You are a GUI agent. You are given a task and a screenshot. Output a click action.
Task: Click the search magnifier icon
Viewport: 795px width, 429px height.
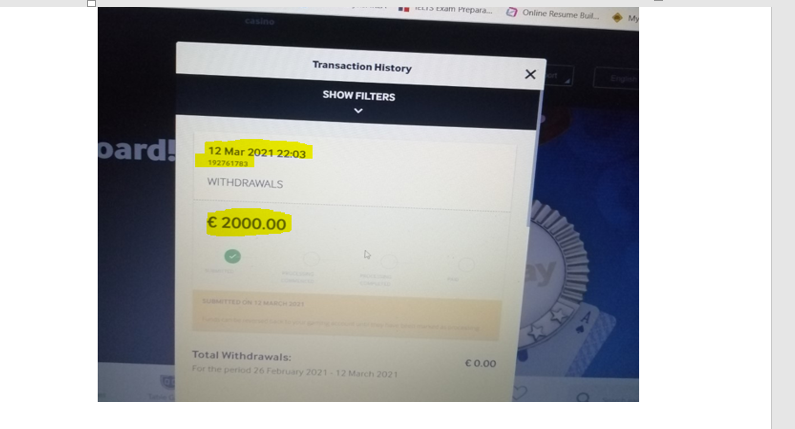click(x=583, y=397)
